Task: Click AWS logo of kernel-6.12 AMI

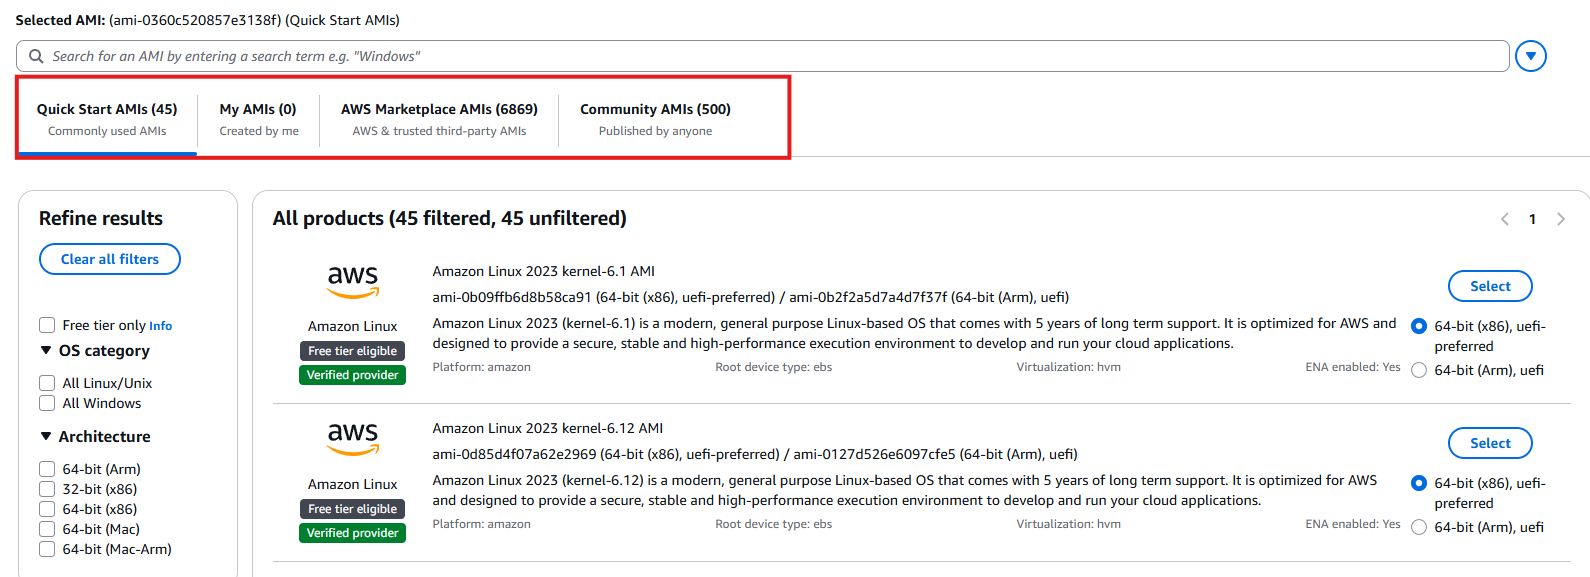Action: [353, 439]
